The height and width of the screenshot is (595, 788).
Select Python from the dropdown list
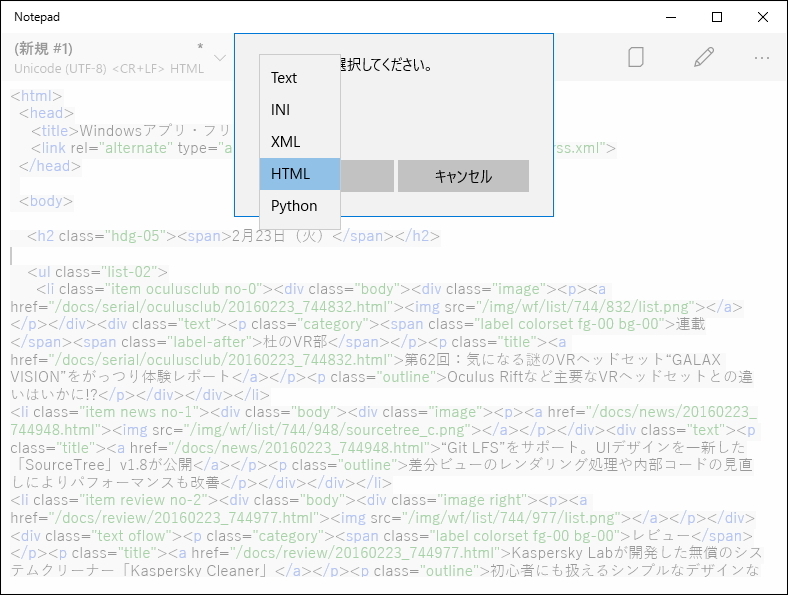click(300, 206)
